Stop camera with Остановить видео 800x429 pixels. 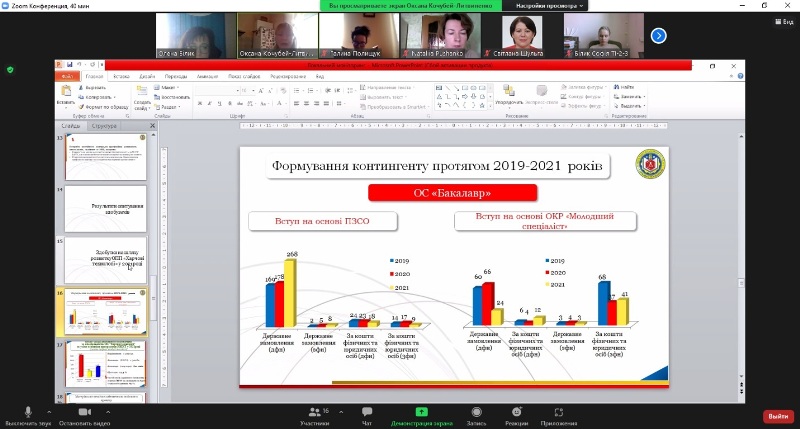pos(84,416)
